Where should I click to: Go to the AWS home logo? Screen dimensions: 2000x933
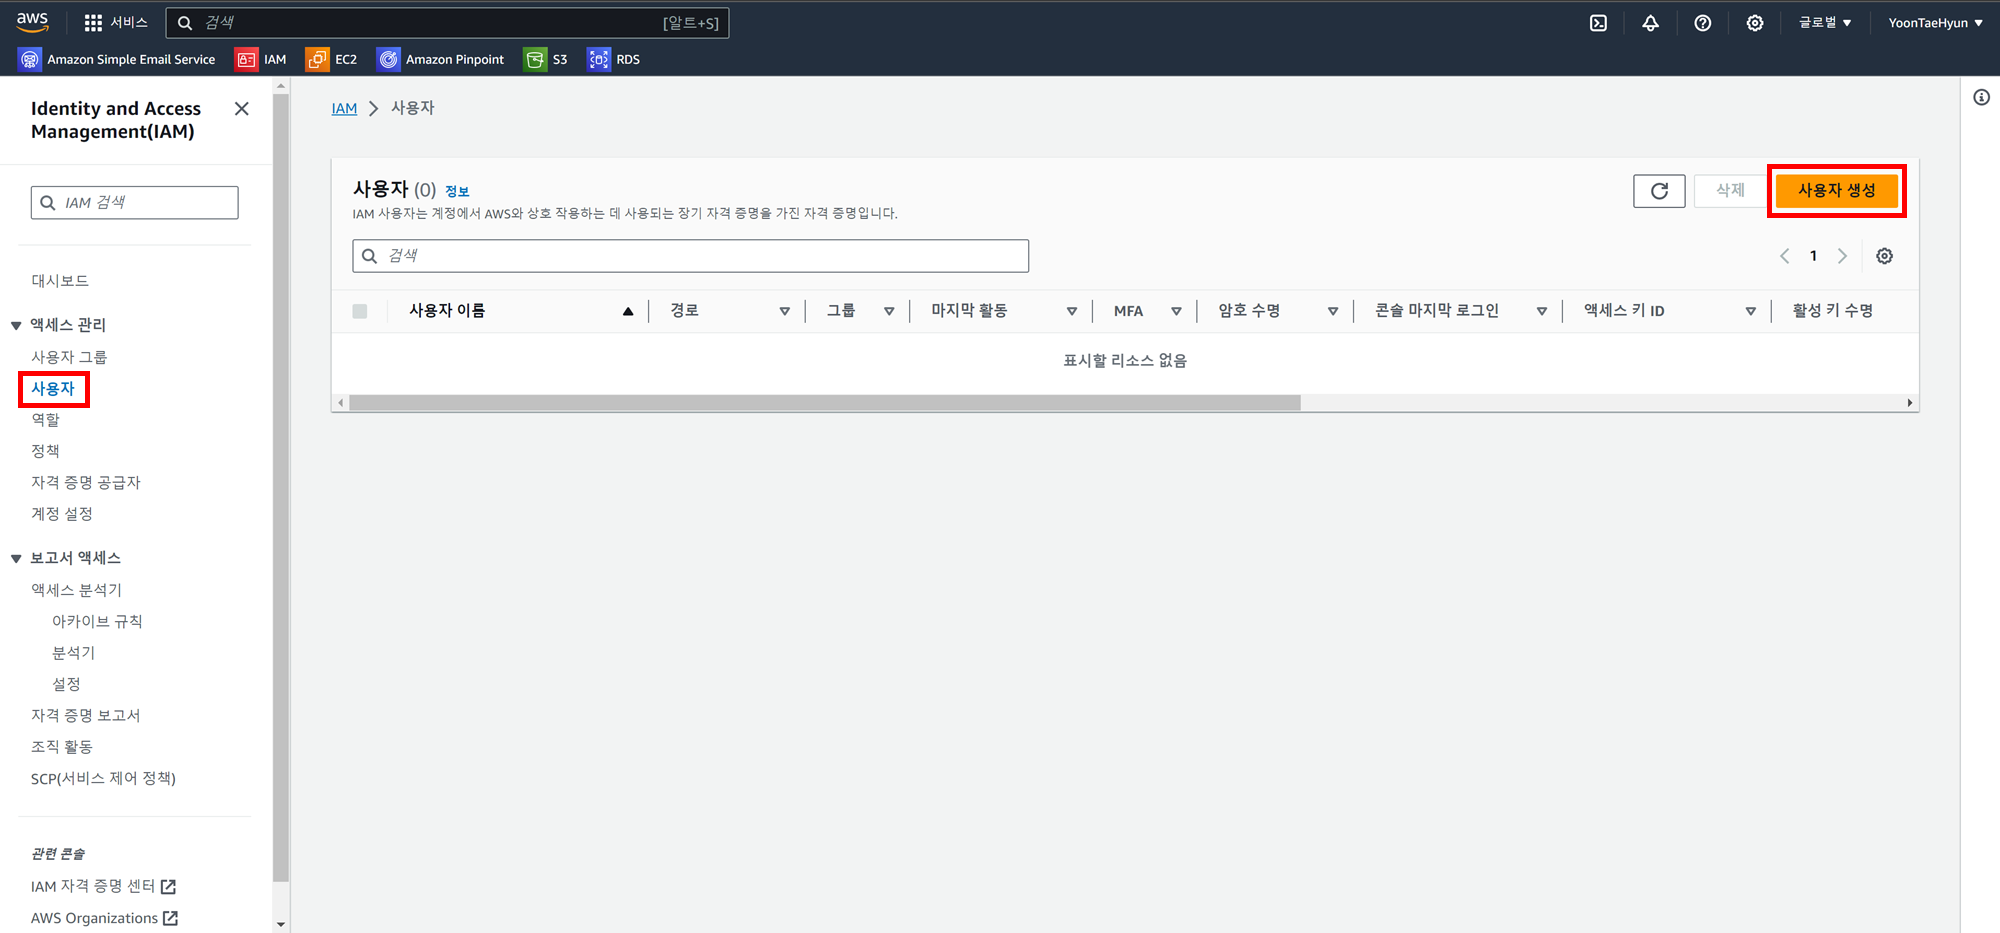point(32,22)
